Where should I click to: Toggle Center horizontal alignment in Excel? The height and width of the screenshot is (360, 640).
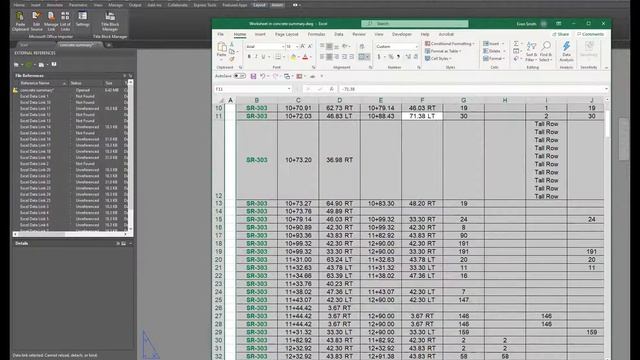pyautogui.click(x=329, y=57)
